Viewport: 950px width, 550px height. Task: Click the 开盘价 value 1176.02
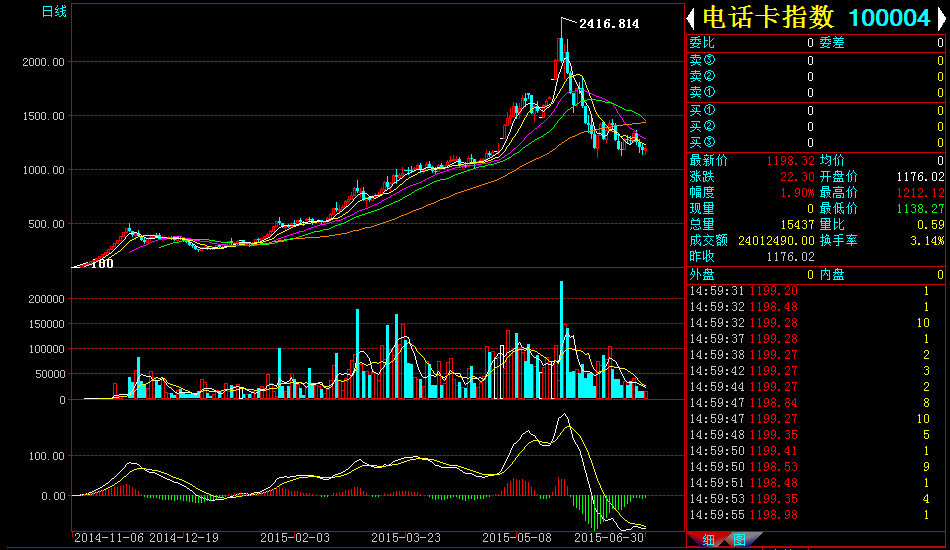pyautogui.click(x=920, y=177)
